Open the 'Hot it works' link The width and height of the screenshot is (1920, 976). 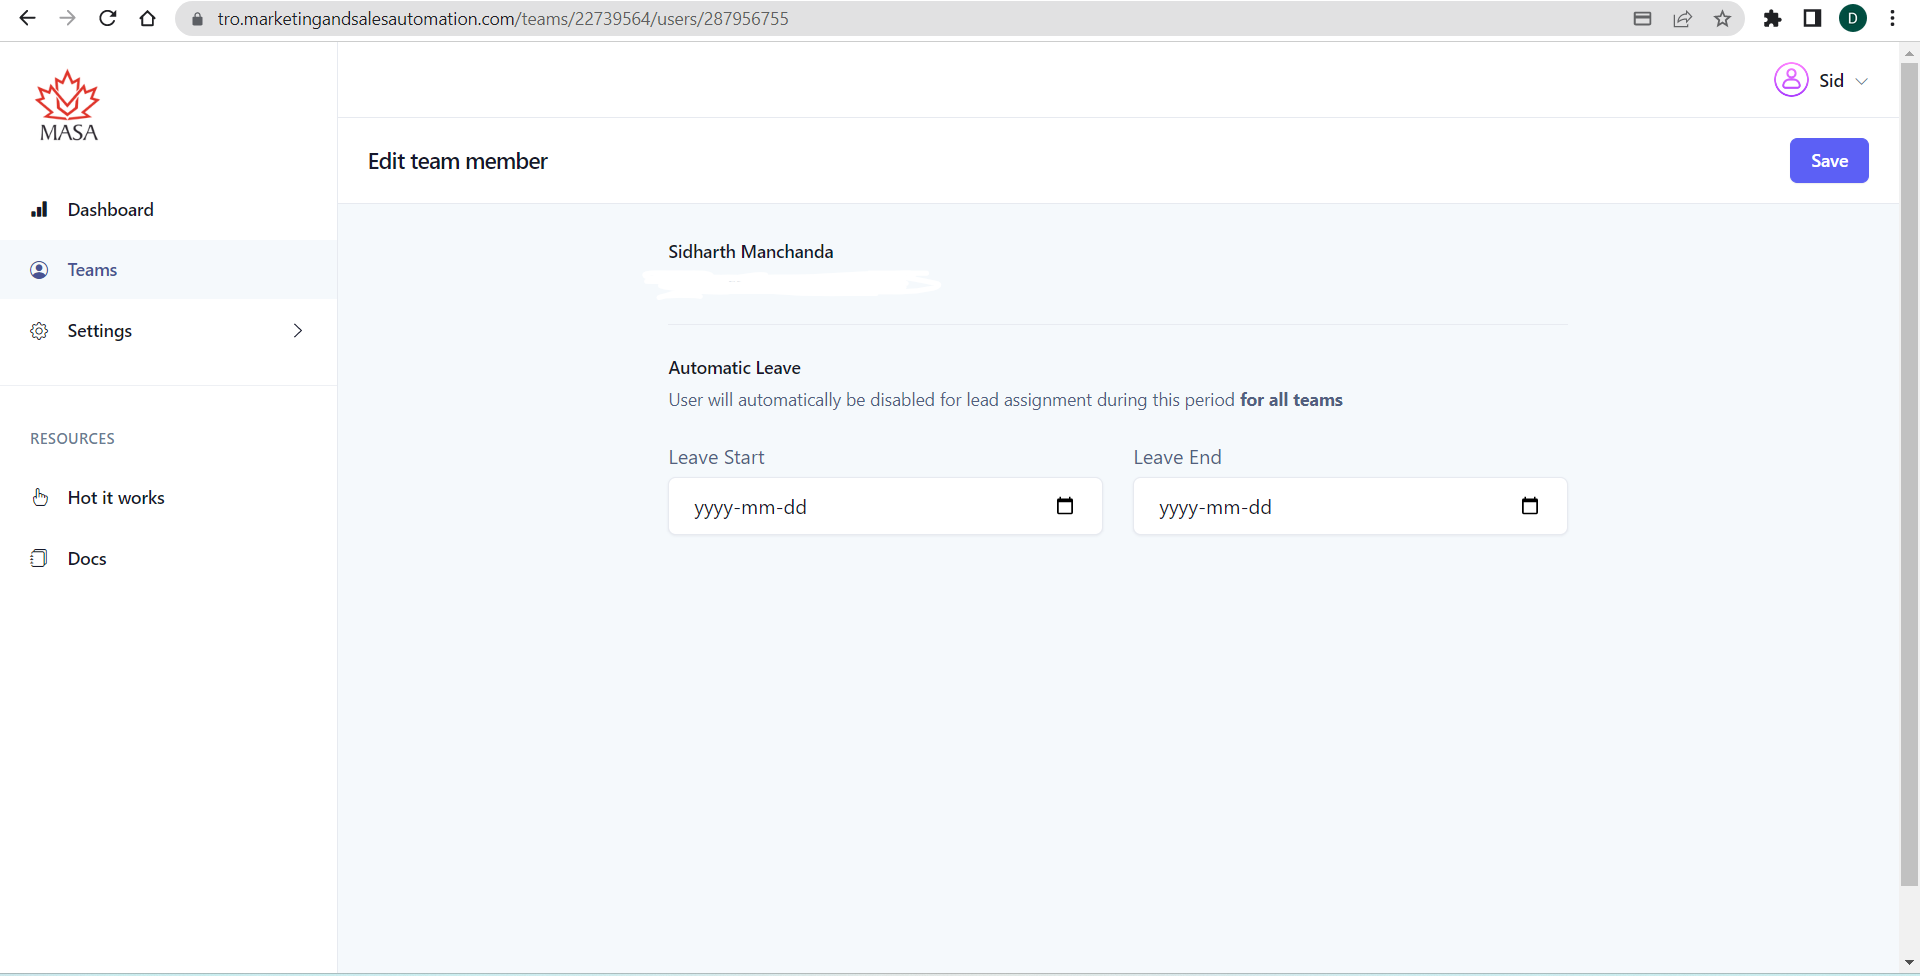(x=116, y=498)
